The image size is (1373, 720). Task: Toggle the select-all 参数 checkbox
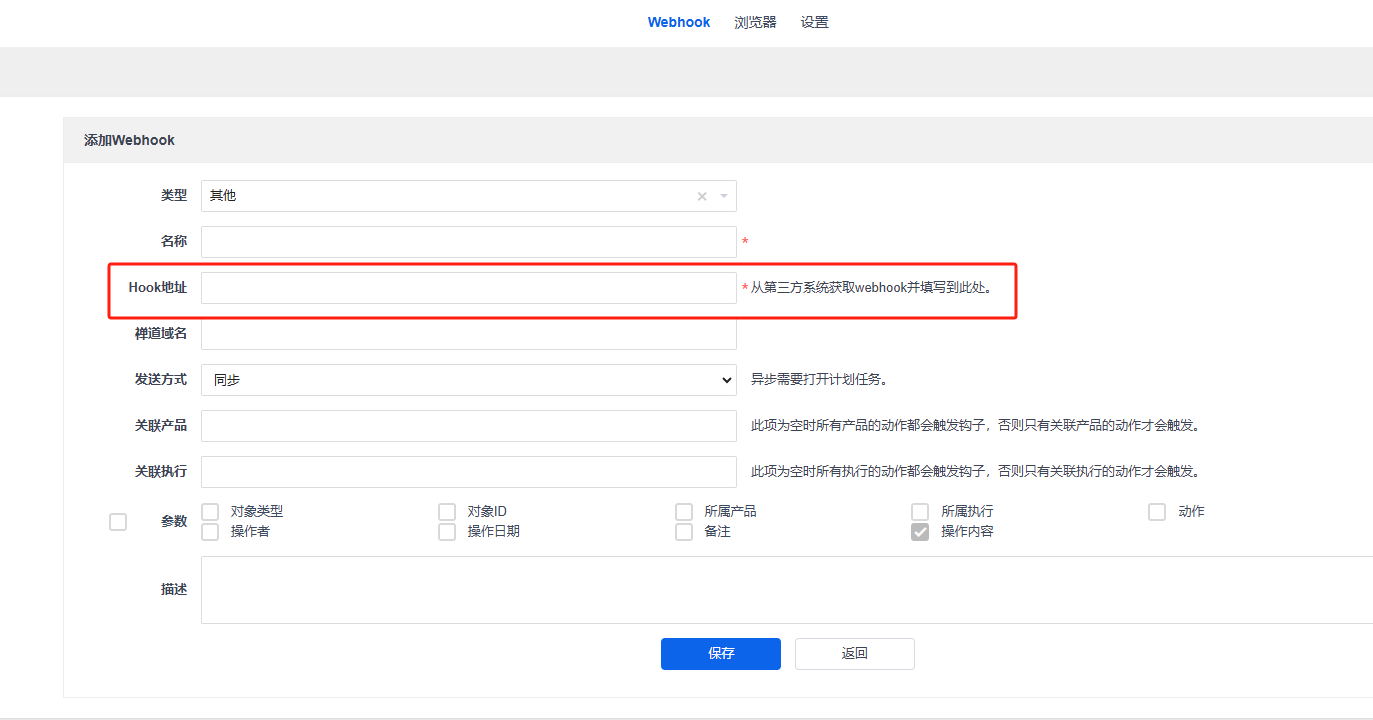(117, 521)
